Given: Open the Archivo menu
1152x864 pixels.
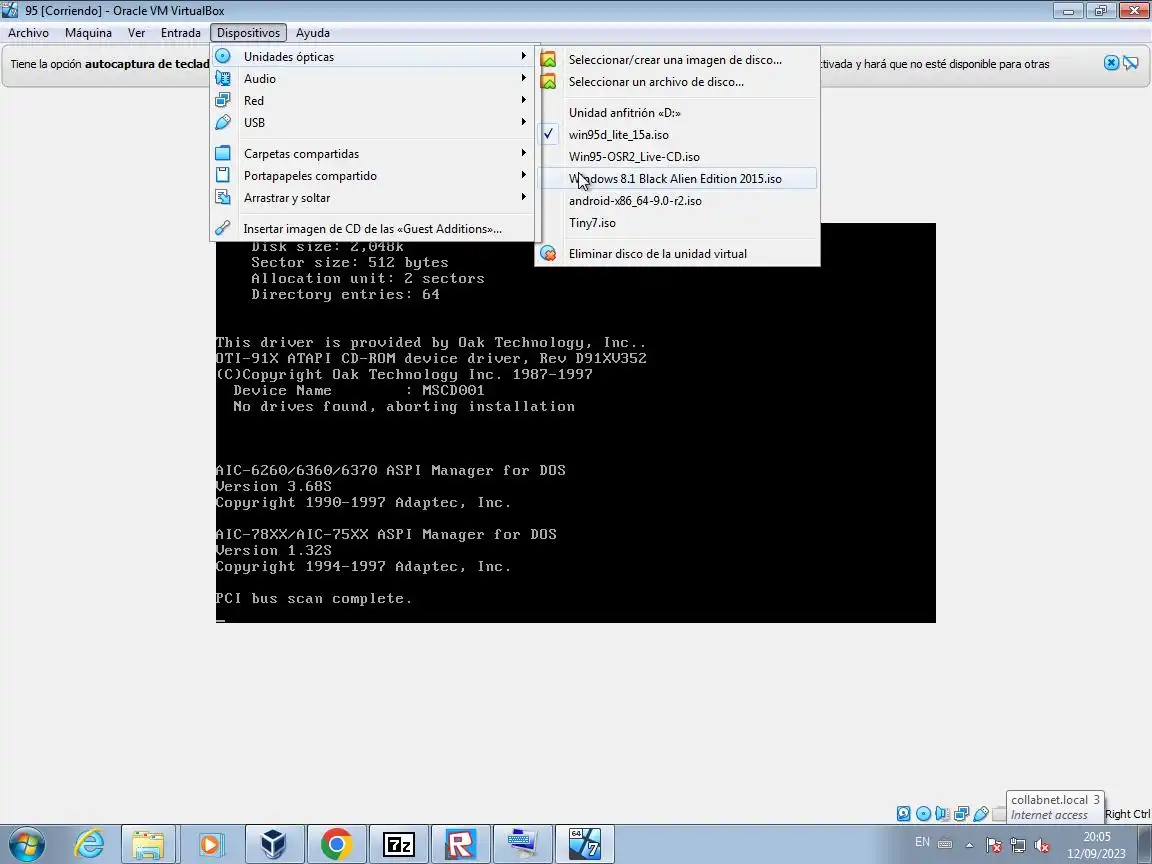Looking at the screenshot, I should point(29,33).
